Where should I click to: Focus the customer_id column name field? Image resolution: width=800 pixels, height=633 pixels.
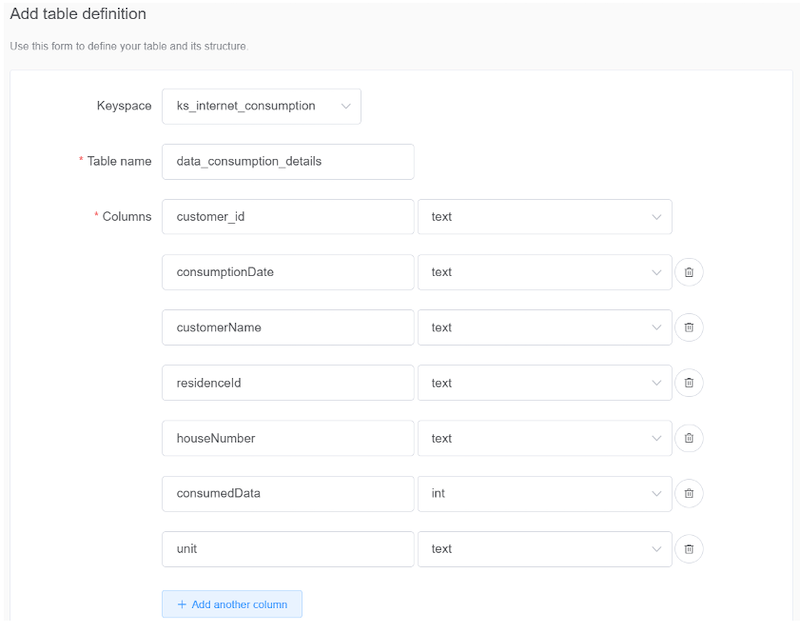288,216
